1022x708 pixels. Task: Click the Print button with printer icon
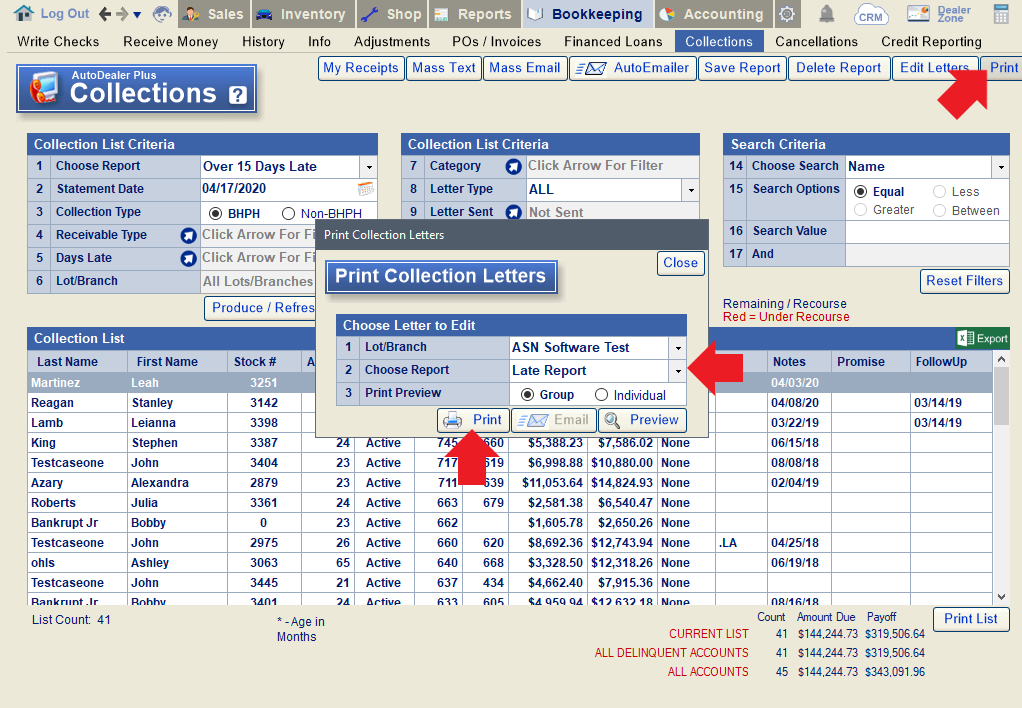(x=473, y=420)
